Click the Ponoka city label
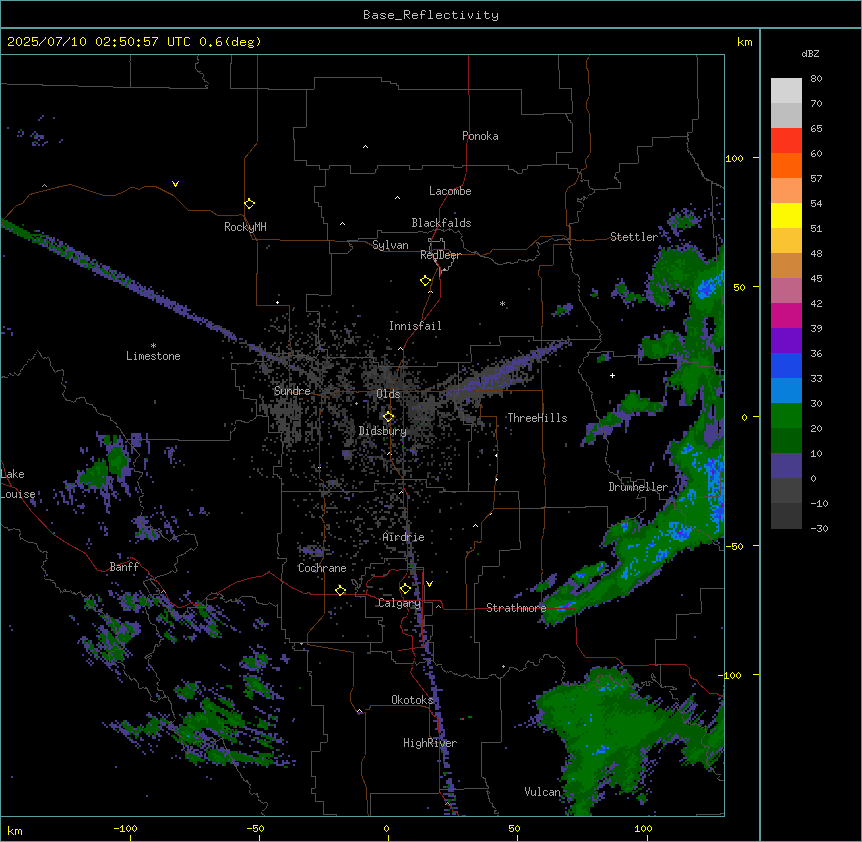The width and height of the screenshot is (862, 842). click(x=480, y=136)
